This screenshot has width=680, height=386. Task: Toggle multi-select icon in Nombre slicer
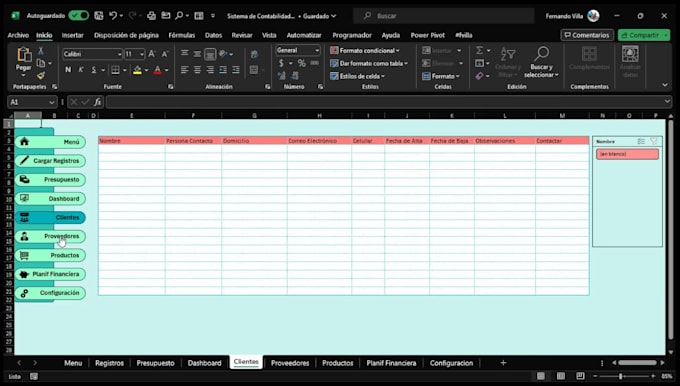point(641,141)
